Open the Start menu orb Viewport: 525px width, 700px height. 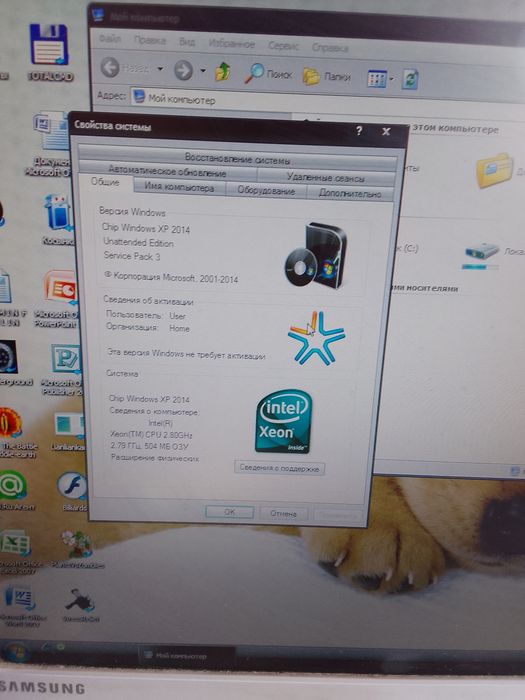tap(16, 653)
